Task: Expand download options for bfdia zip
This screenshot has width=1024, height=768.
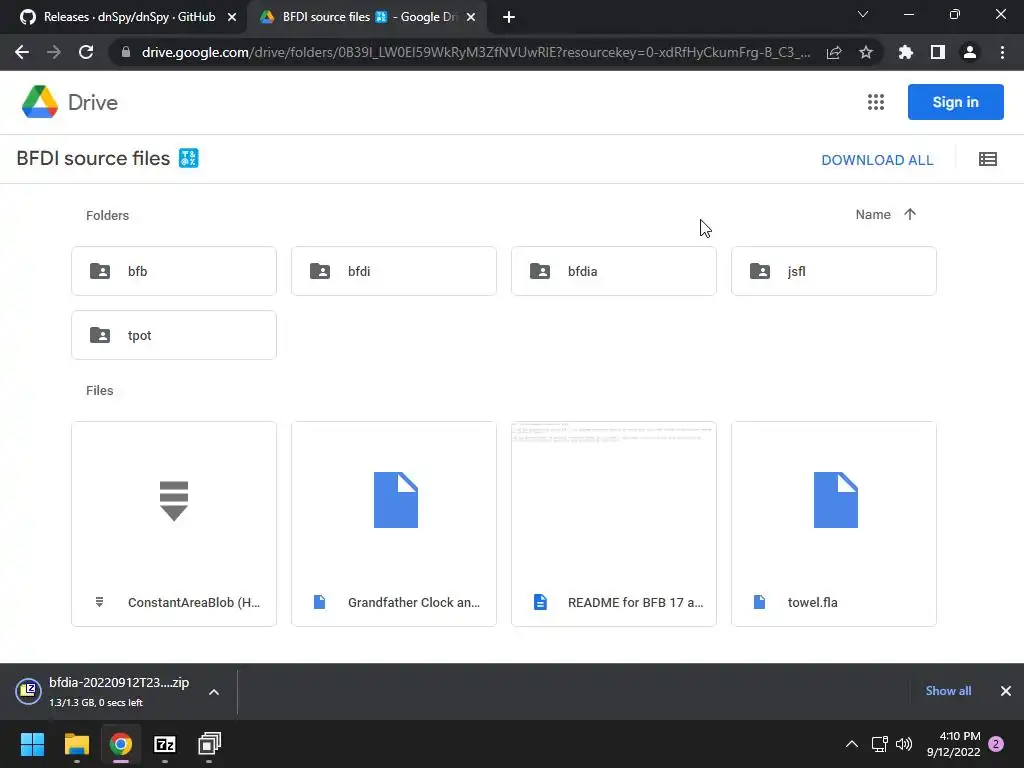Action: [214, 692]
